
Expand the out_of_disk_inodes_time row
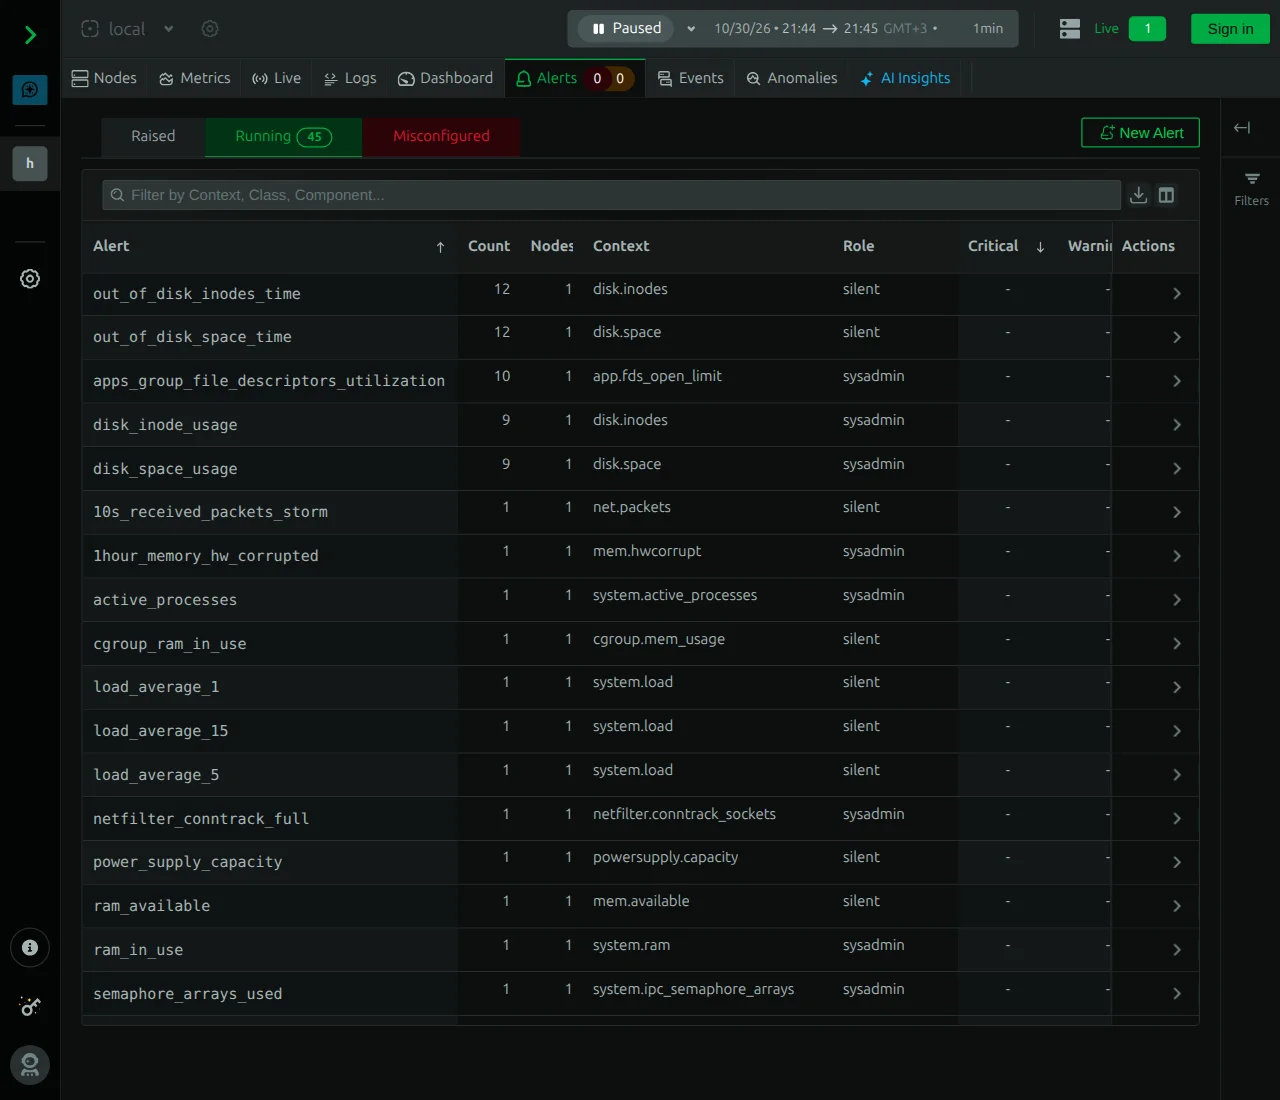[x=1177, y=294]
